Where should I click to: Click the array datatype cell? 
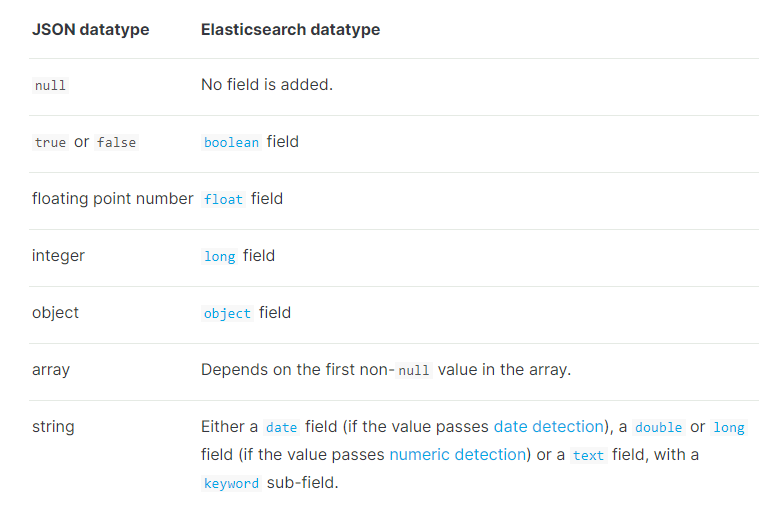point(51,370)
